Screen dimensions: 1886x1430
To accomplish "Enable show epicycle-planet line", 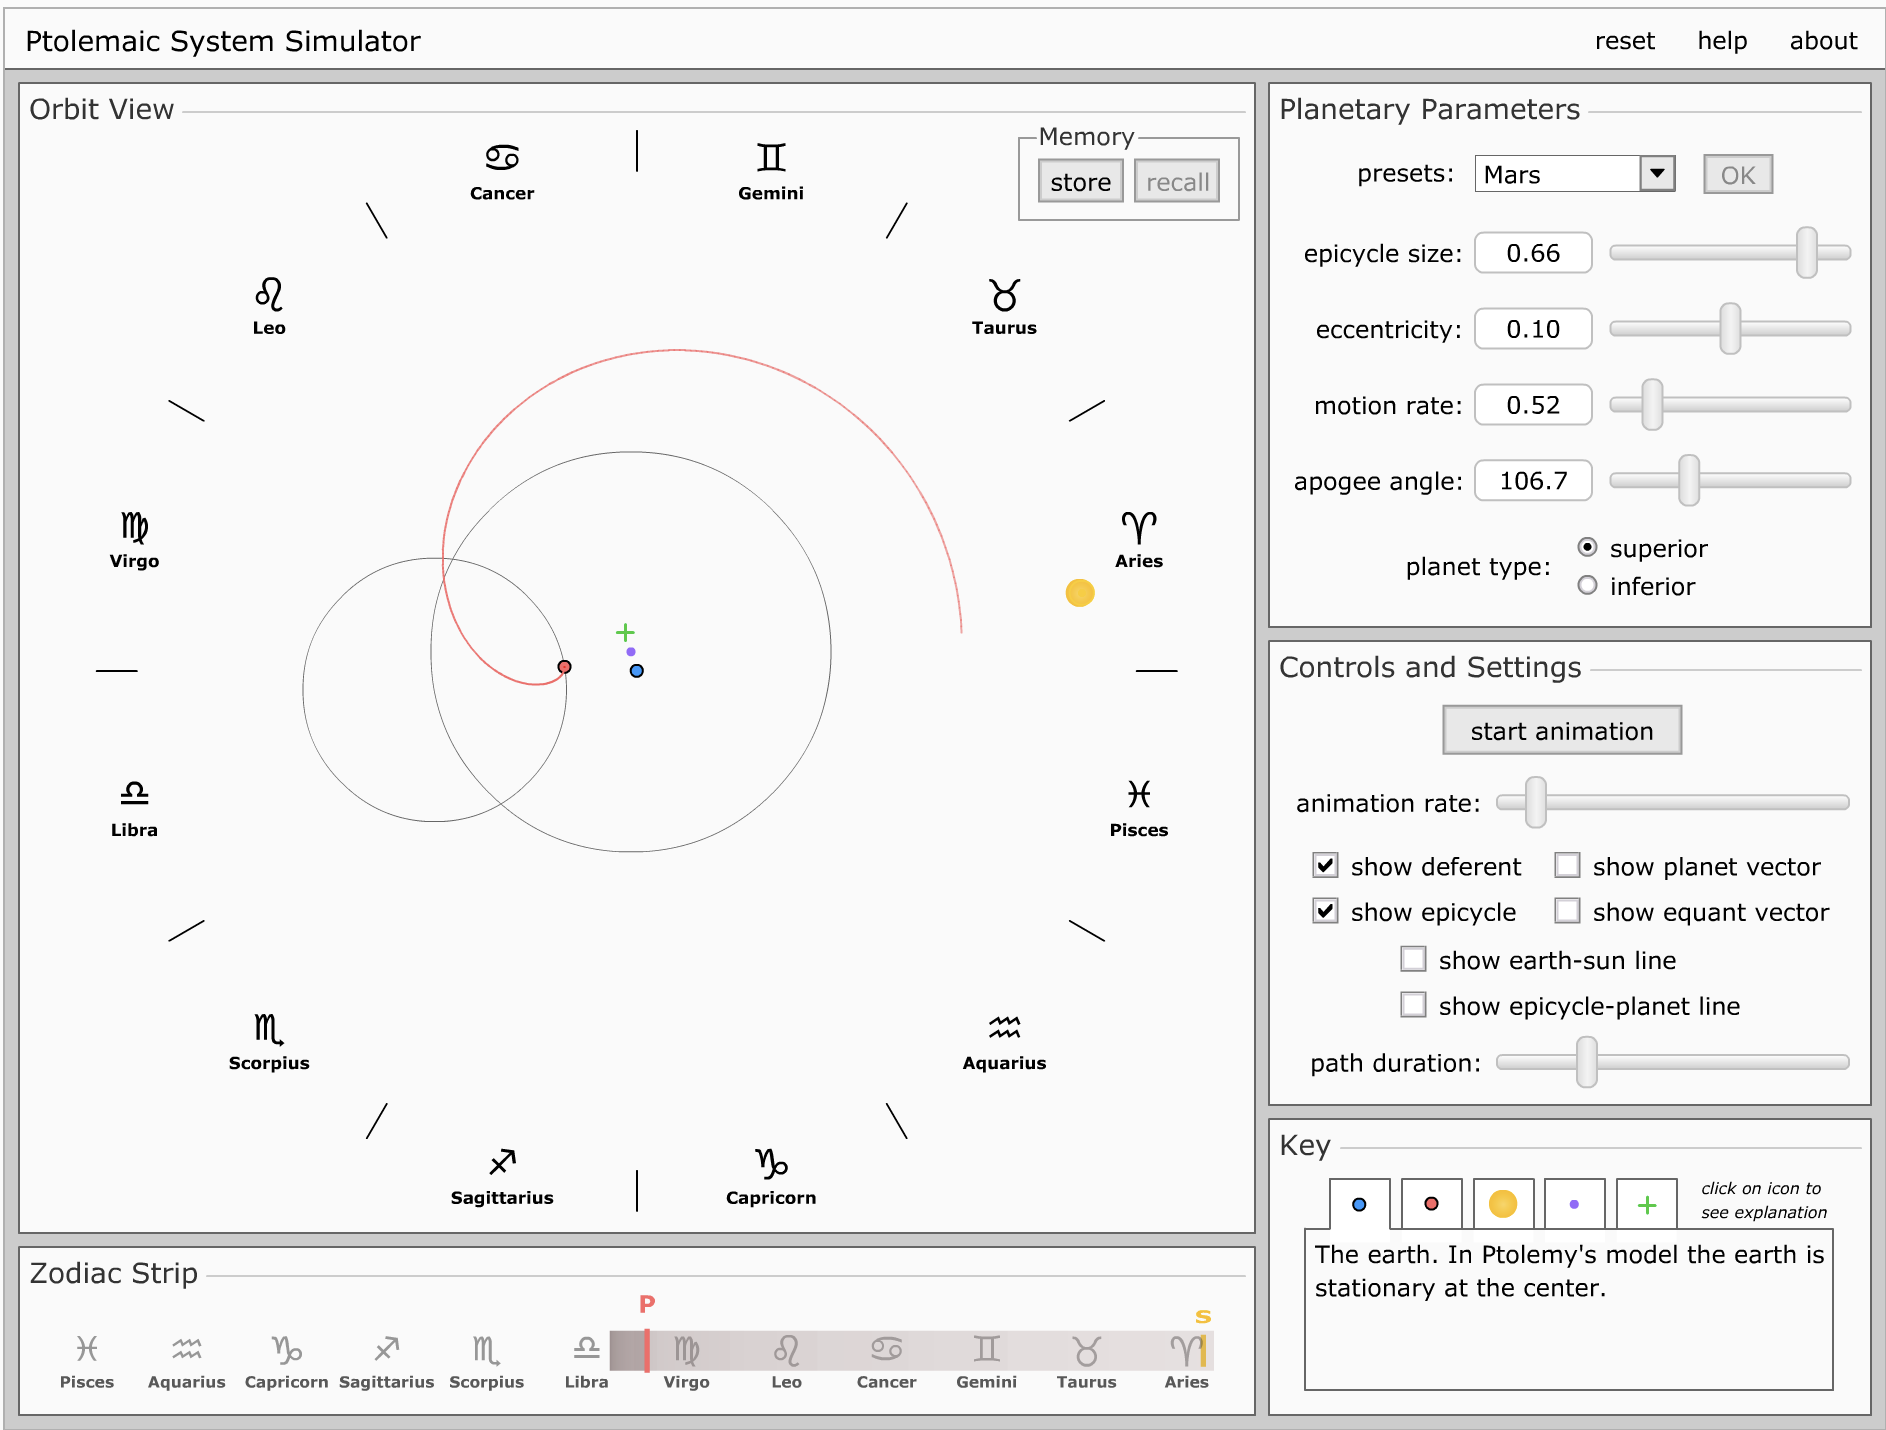I will (1413, 1004).
